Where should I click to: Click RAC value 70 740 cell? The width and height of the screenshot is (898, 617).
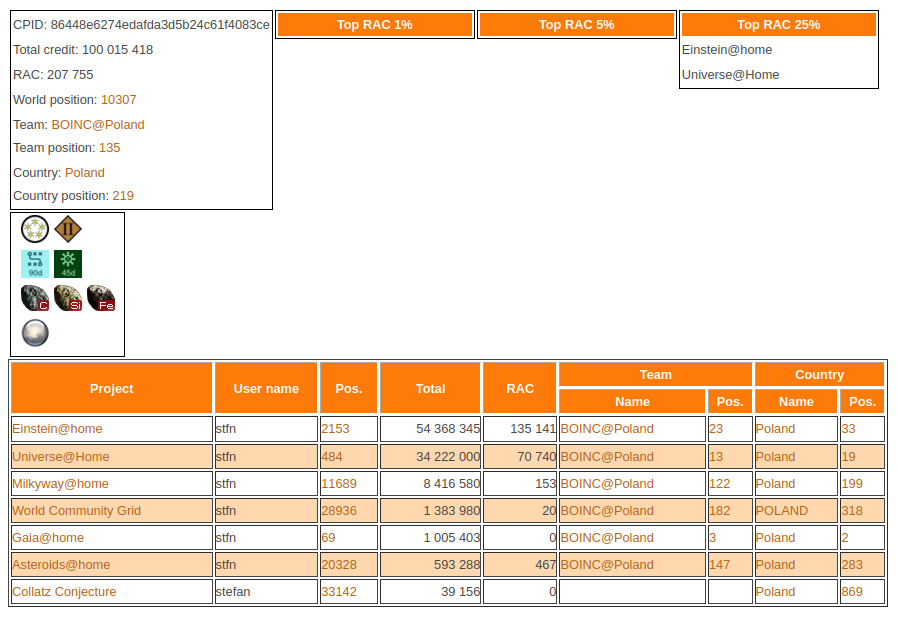click(520, 457)
